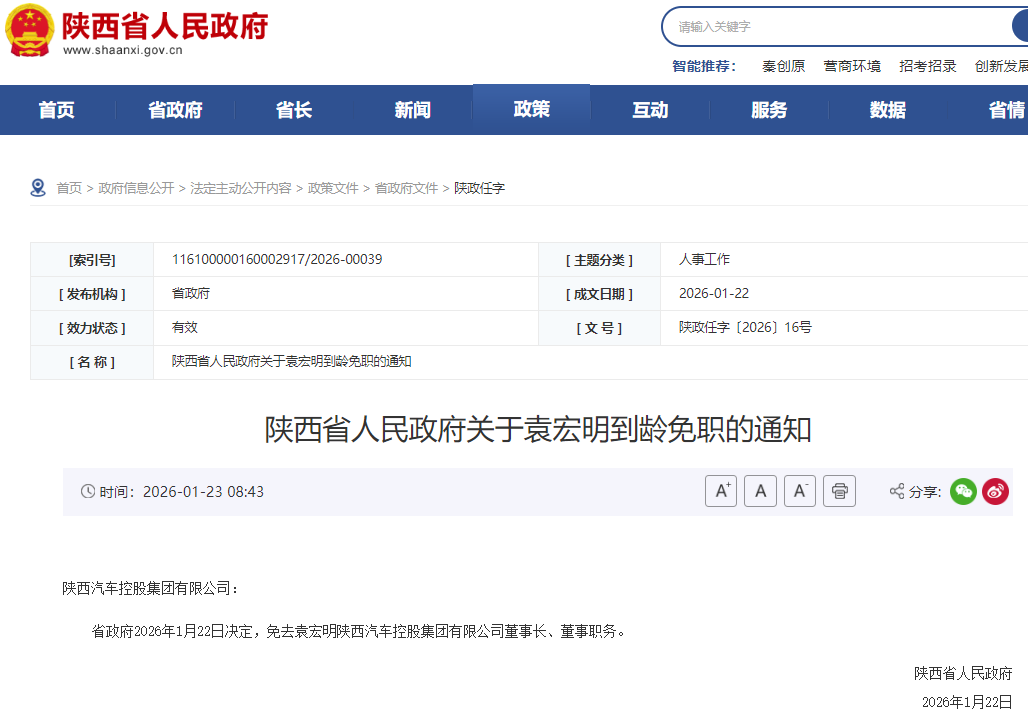Click the location icon before the breadcrumb
This screenshot has height=720, width=1028.
click(x=38, y=186)
